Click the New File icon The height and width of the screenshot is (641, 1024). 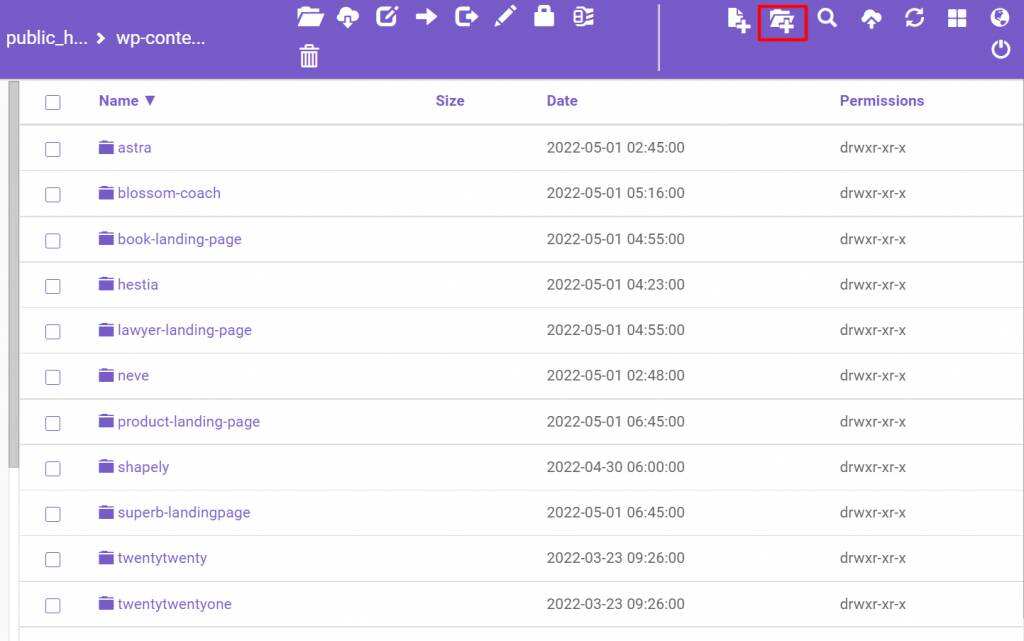tap(738, 20)
